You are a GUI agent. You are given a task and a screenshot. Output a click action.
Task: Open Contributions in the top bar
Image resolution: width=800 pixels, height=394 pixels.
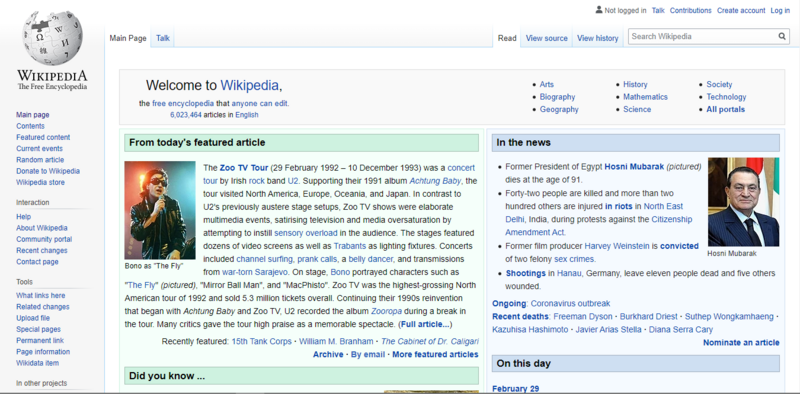pos(690,10)
